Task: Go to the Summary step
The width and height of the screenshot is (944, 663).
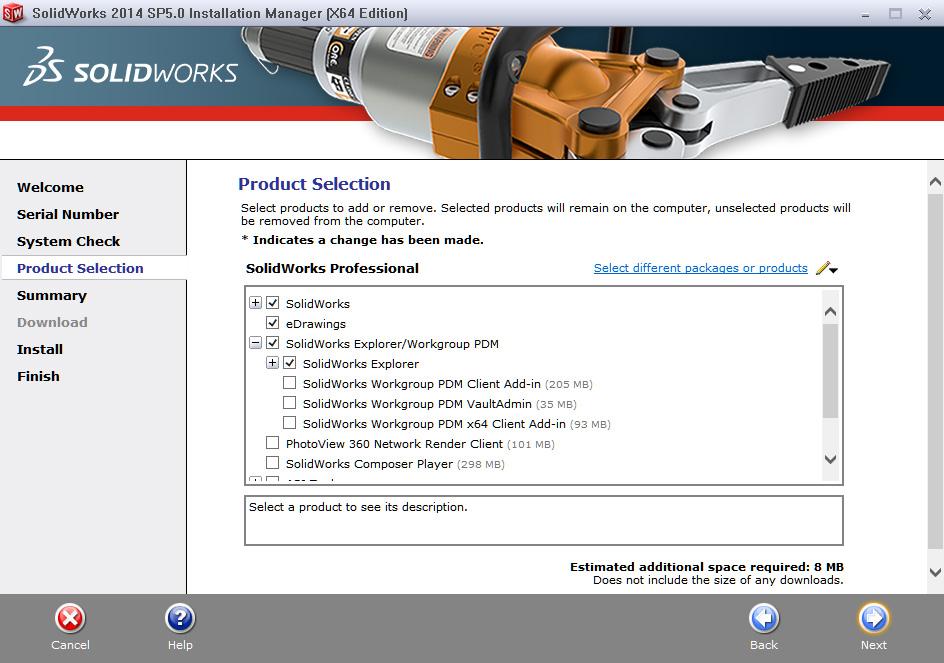Action: [x=52, y=296]
